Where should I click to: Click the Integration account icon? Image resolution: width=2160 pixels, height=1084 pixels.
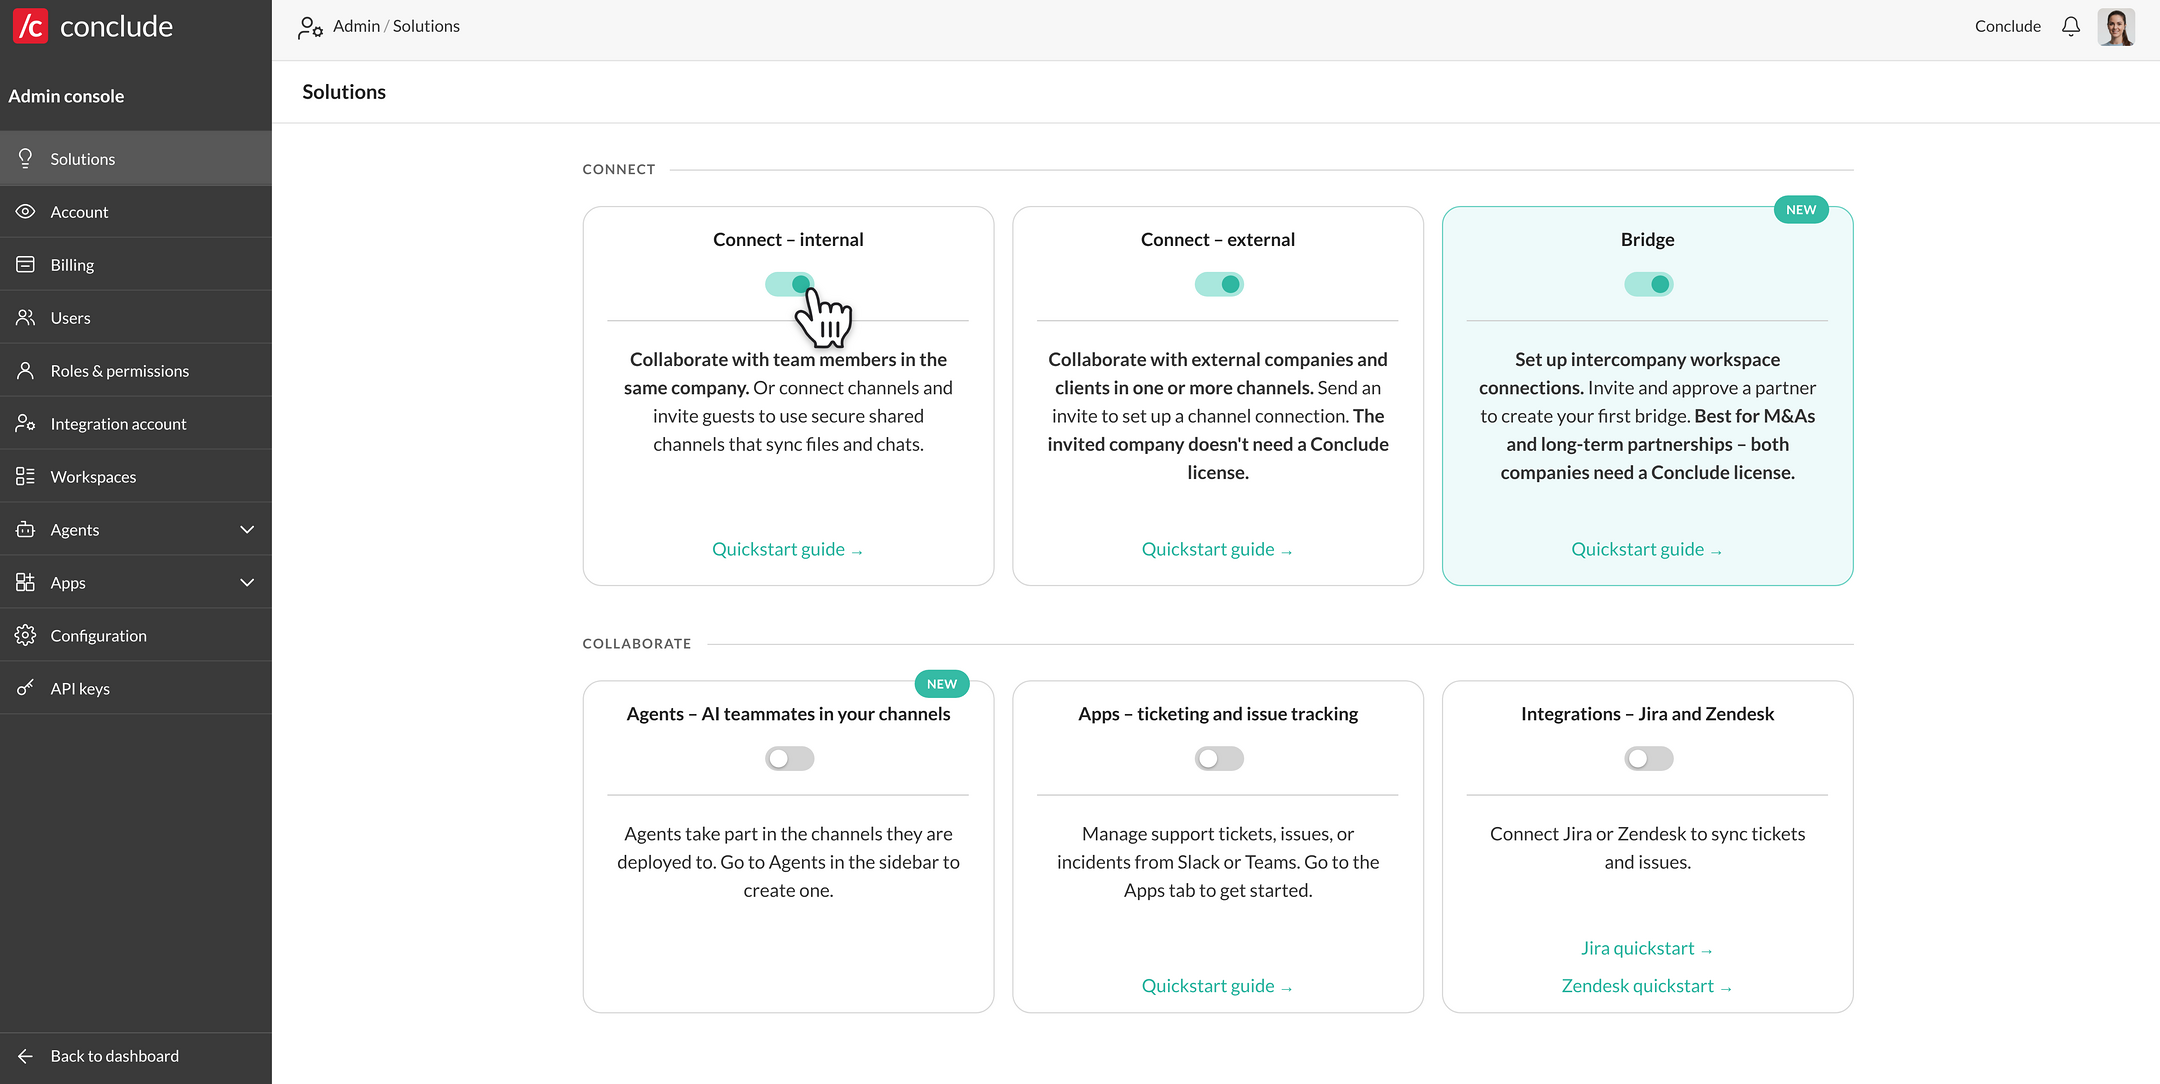click(x=26, y=423)
